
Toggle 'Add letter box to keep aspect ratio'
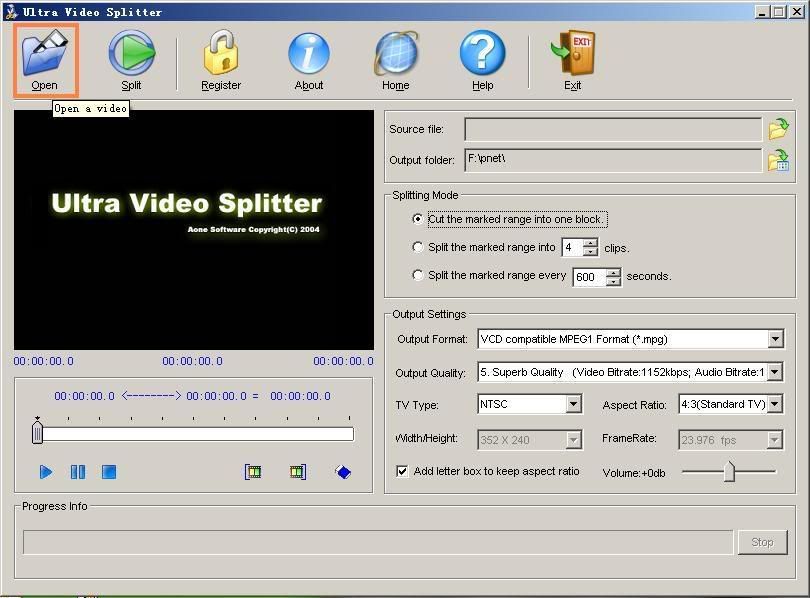(402, 471)
